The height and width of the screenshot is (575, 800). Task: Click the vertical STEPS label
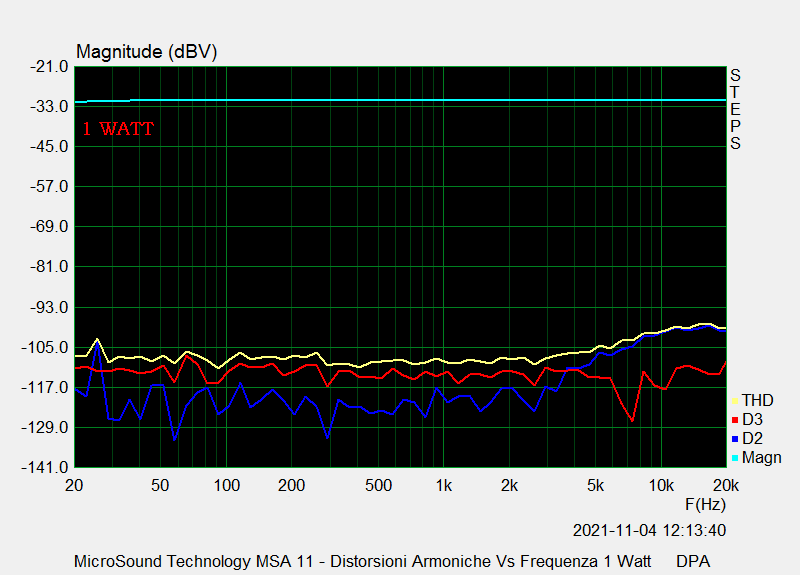735,109
